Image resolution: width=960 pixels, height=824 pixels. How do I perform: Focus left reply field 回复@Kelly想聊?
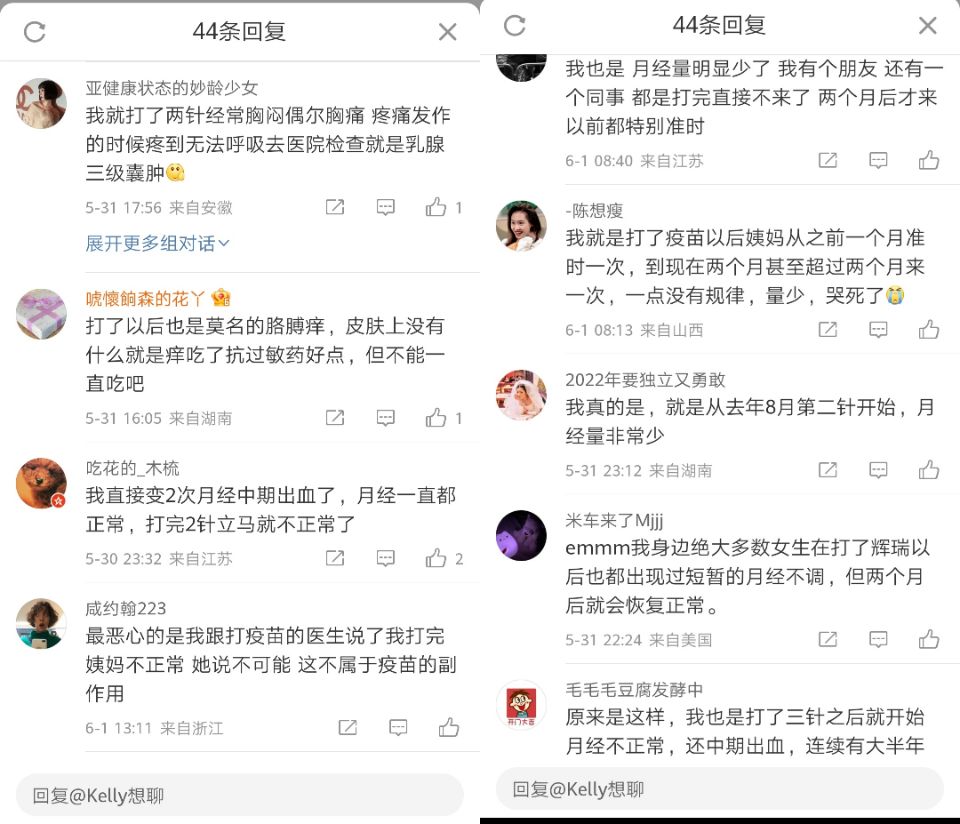click(x=239, y=795)
